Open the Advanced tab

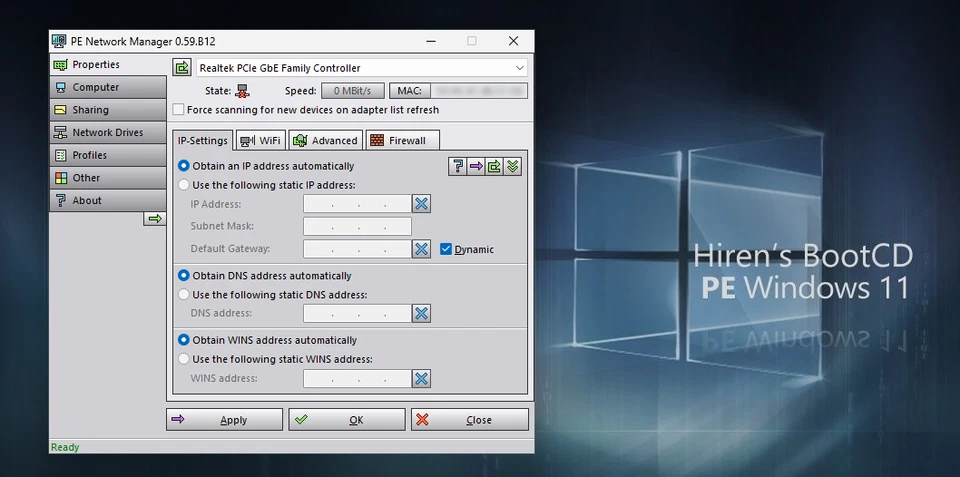point(326,140)
